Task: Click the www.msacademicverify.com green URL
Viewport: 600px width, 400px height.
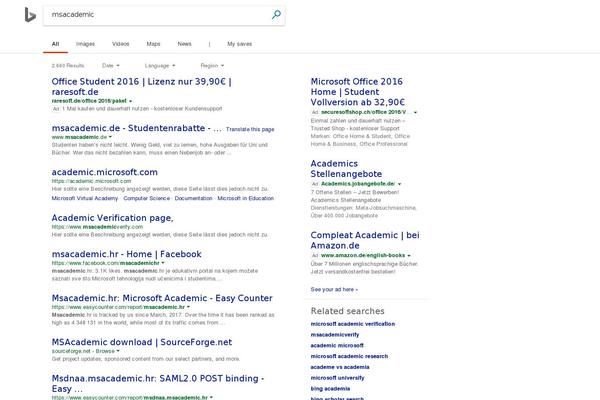Action: coord(97,227)
